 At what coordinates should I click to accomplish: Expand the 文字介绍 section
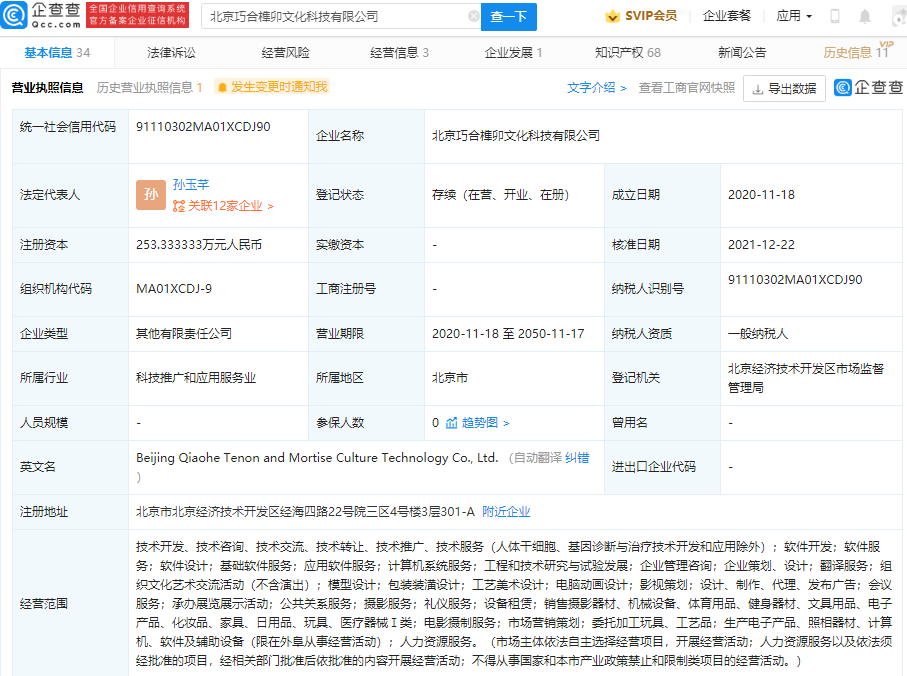pos(597,88)
